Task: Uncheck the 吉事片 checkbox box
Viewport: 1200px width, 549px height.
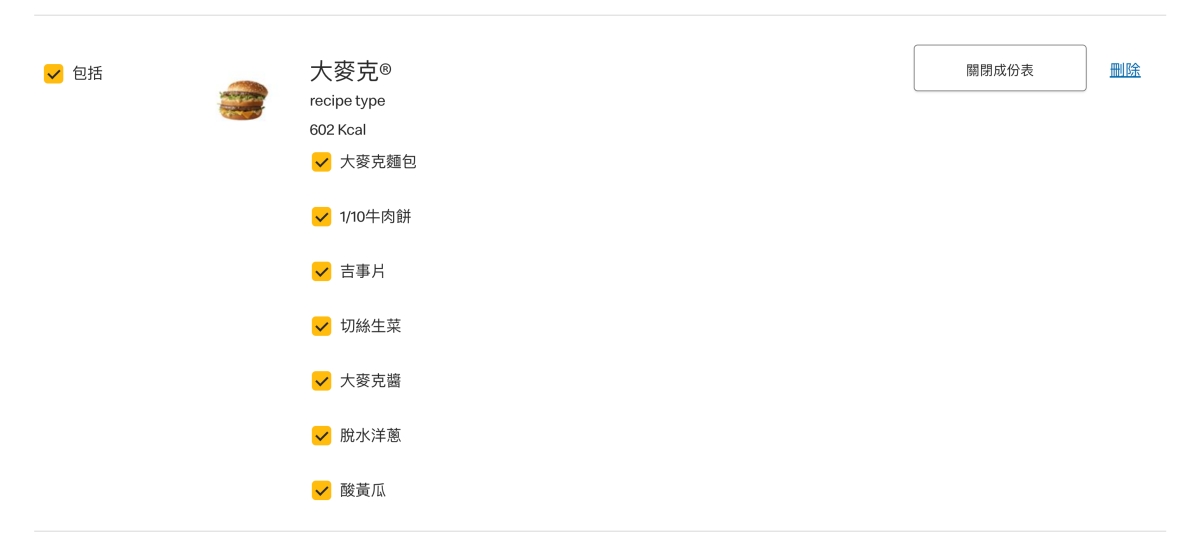Action: (x=321, y=272)
